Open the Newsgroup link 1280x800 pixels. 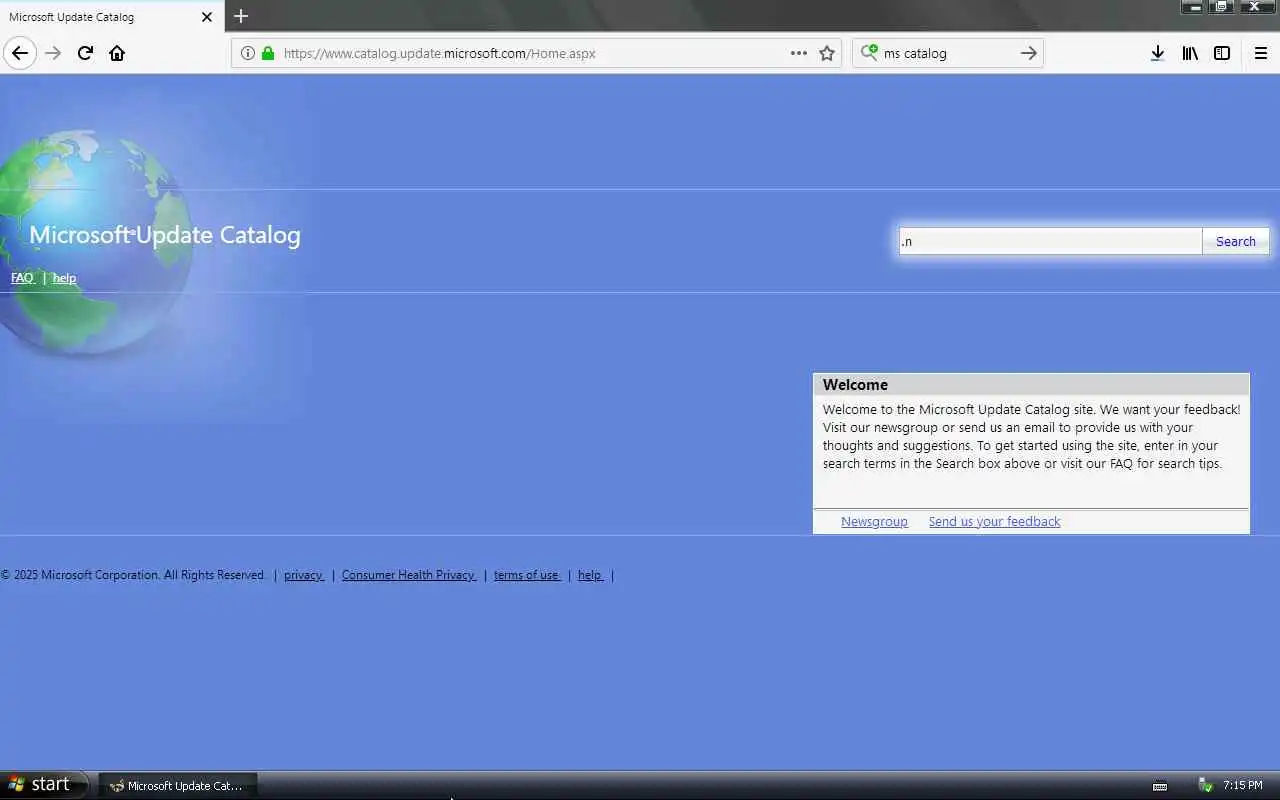tap(874, 521)
